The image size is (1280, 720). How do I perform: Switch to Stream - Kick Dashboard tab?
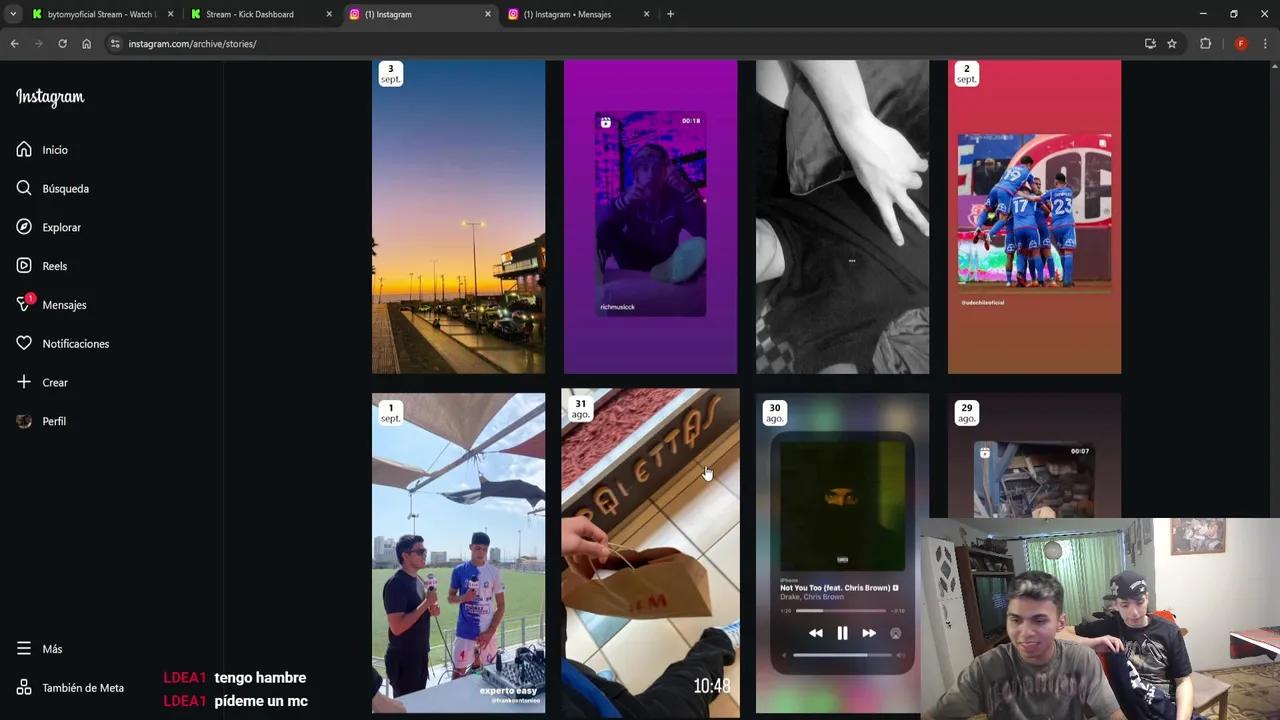tap(260, 14)
